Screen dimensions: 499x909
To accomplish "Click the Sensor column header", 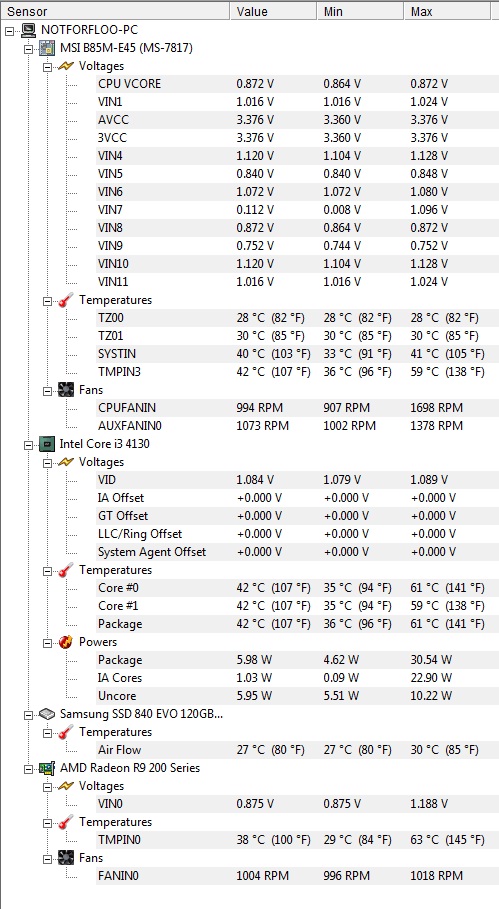I will pyautogui.click(x=115, y=11).
